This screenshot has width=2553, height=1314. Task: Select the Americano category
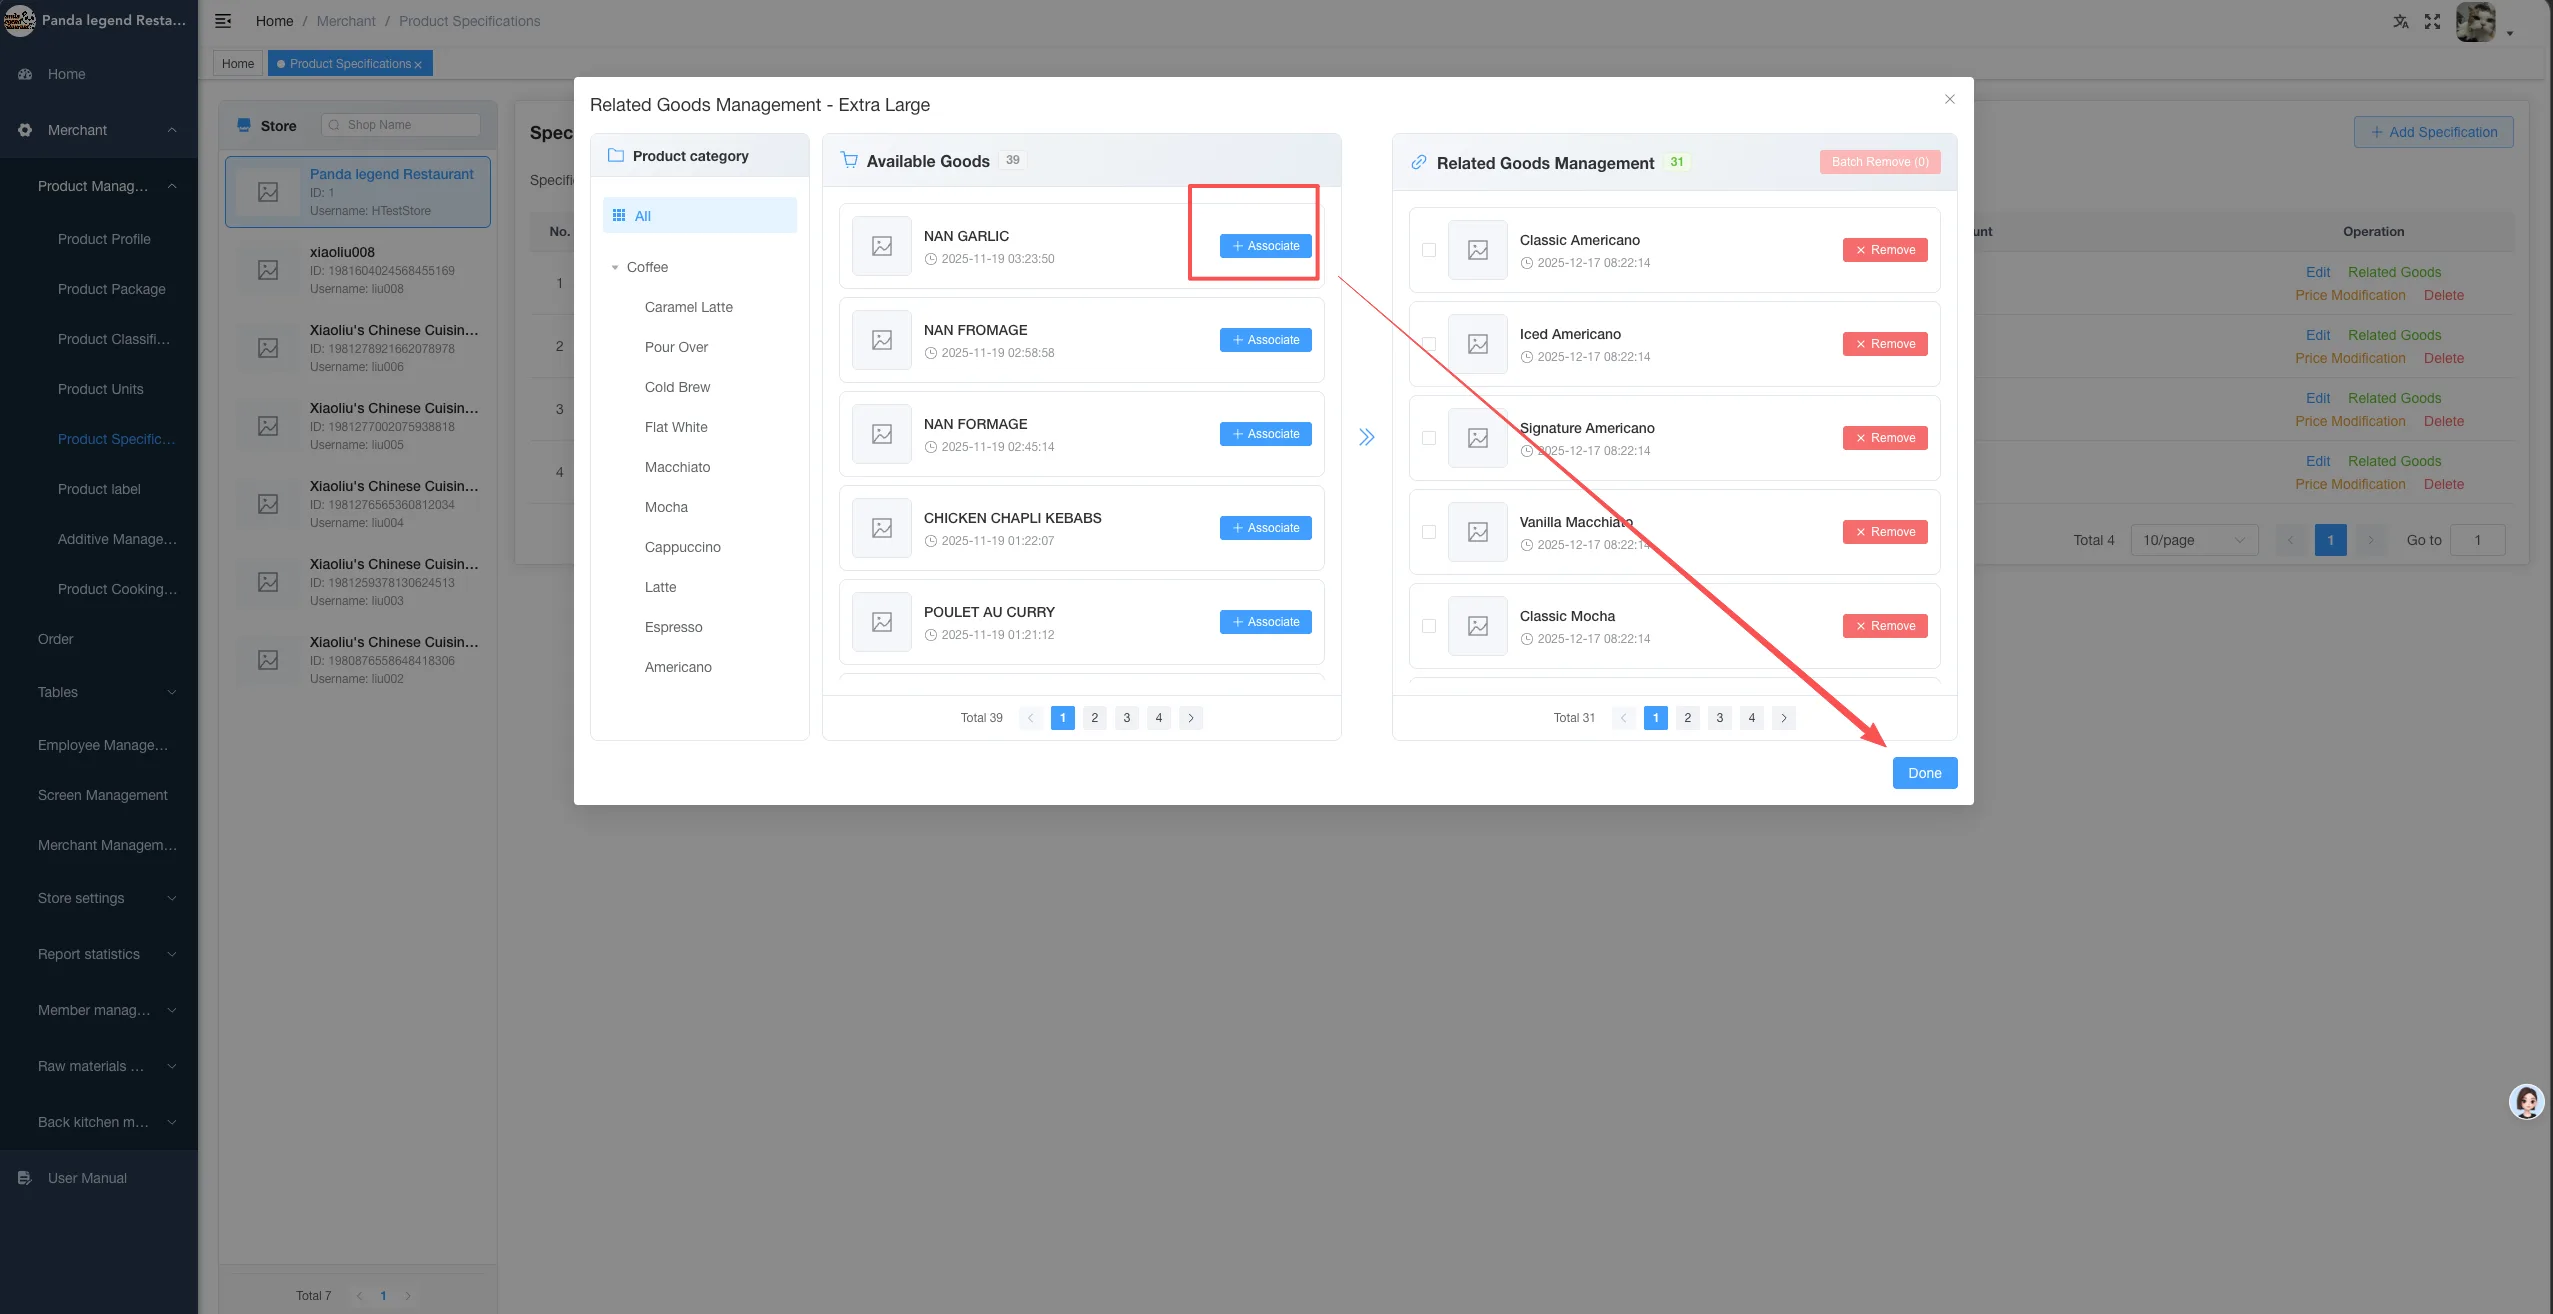678,667
